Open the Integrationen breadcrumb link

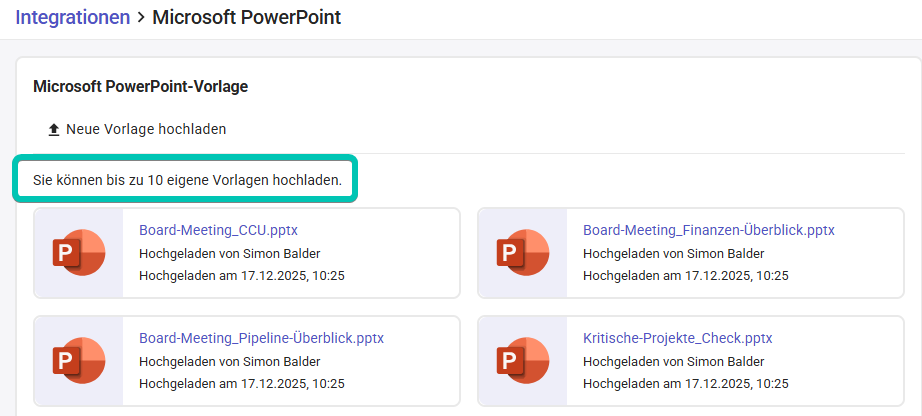click(x=73, y=17)
